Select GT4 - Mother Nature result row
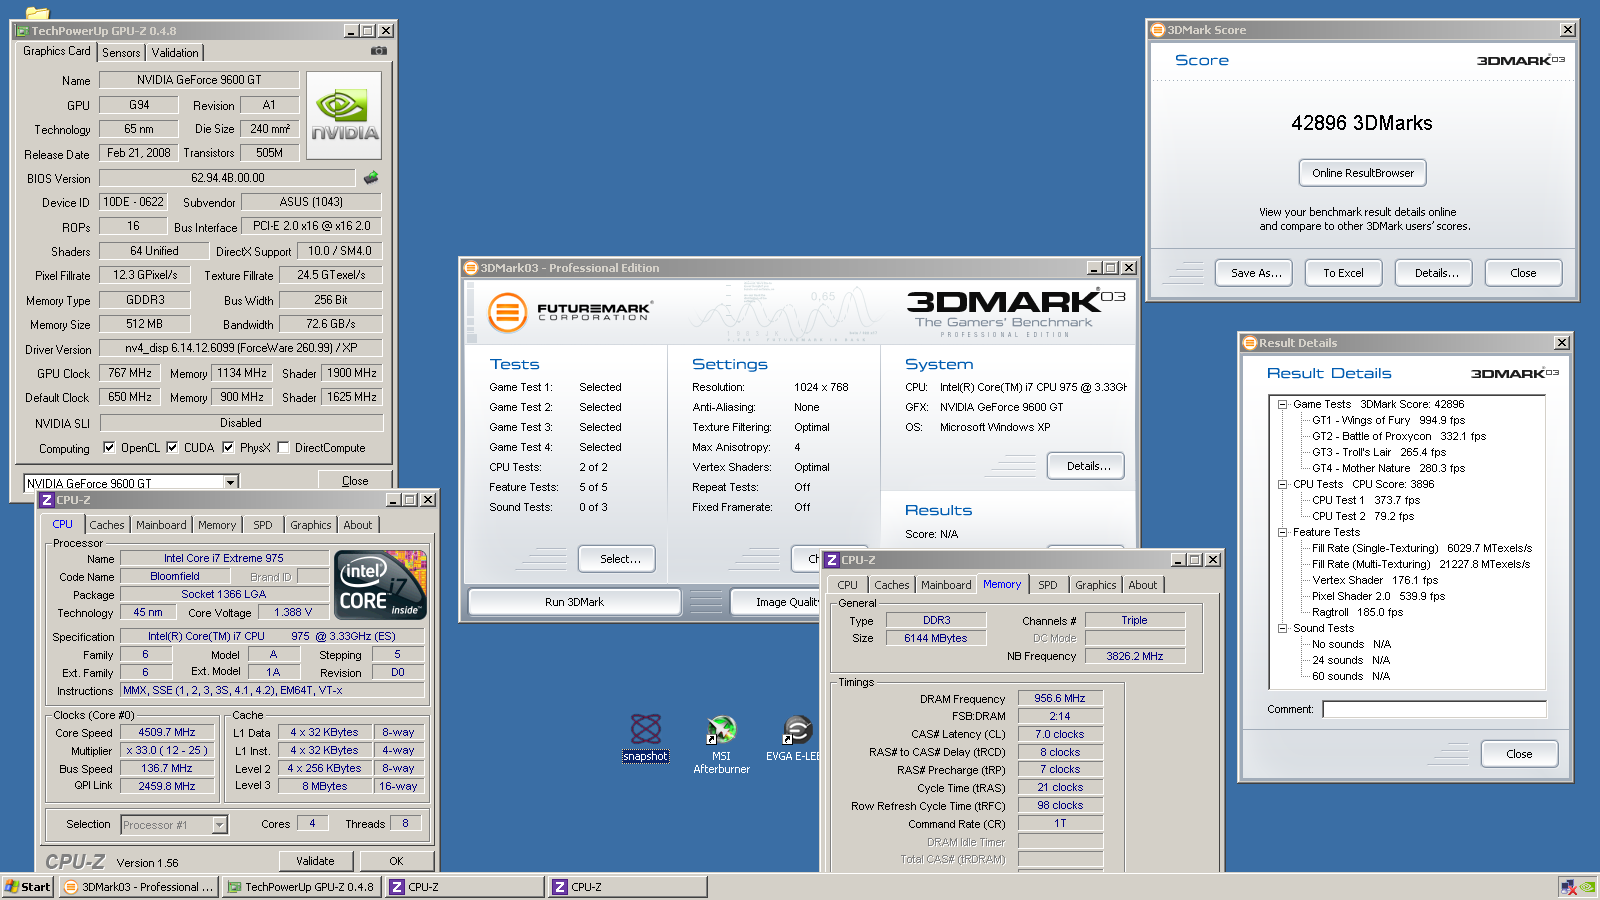Image resolution: width=1600 pixels, height=900 pixels. tap(1388, 468)
